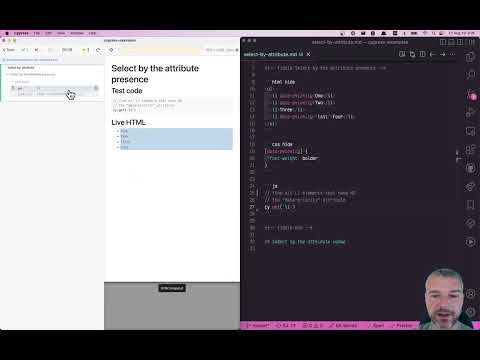Pin the get command in Cypress log
480x360 pixels.
coord(13,88)
